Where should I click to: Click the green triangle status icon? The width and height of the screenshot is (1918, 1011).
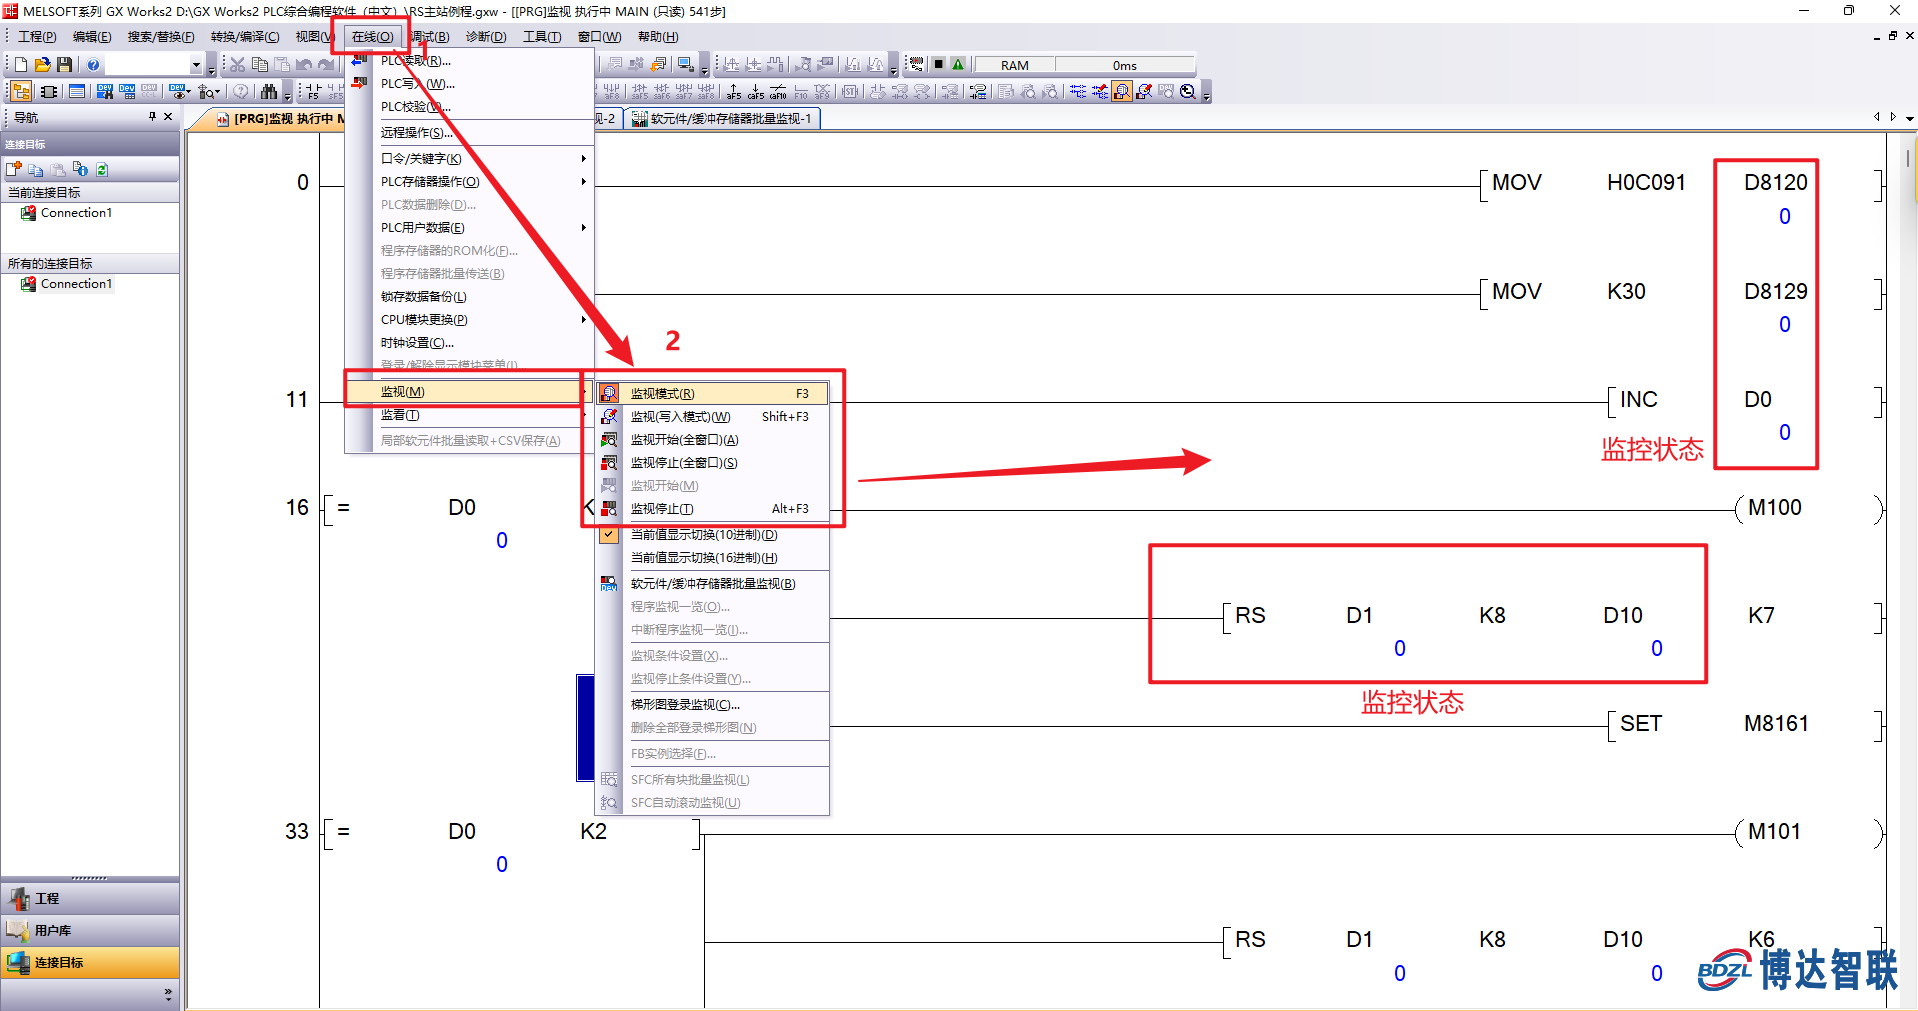[958, 65]
